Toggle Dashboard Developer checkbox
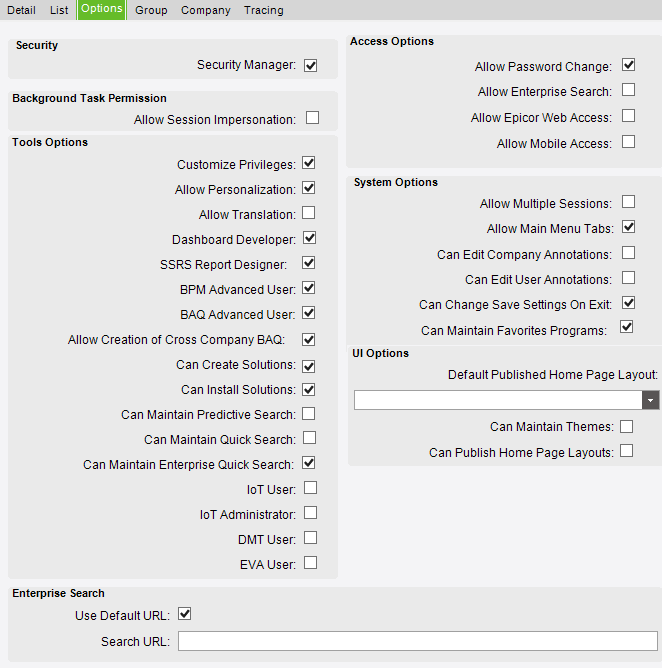 coord(309,238)
